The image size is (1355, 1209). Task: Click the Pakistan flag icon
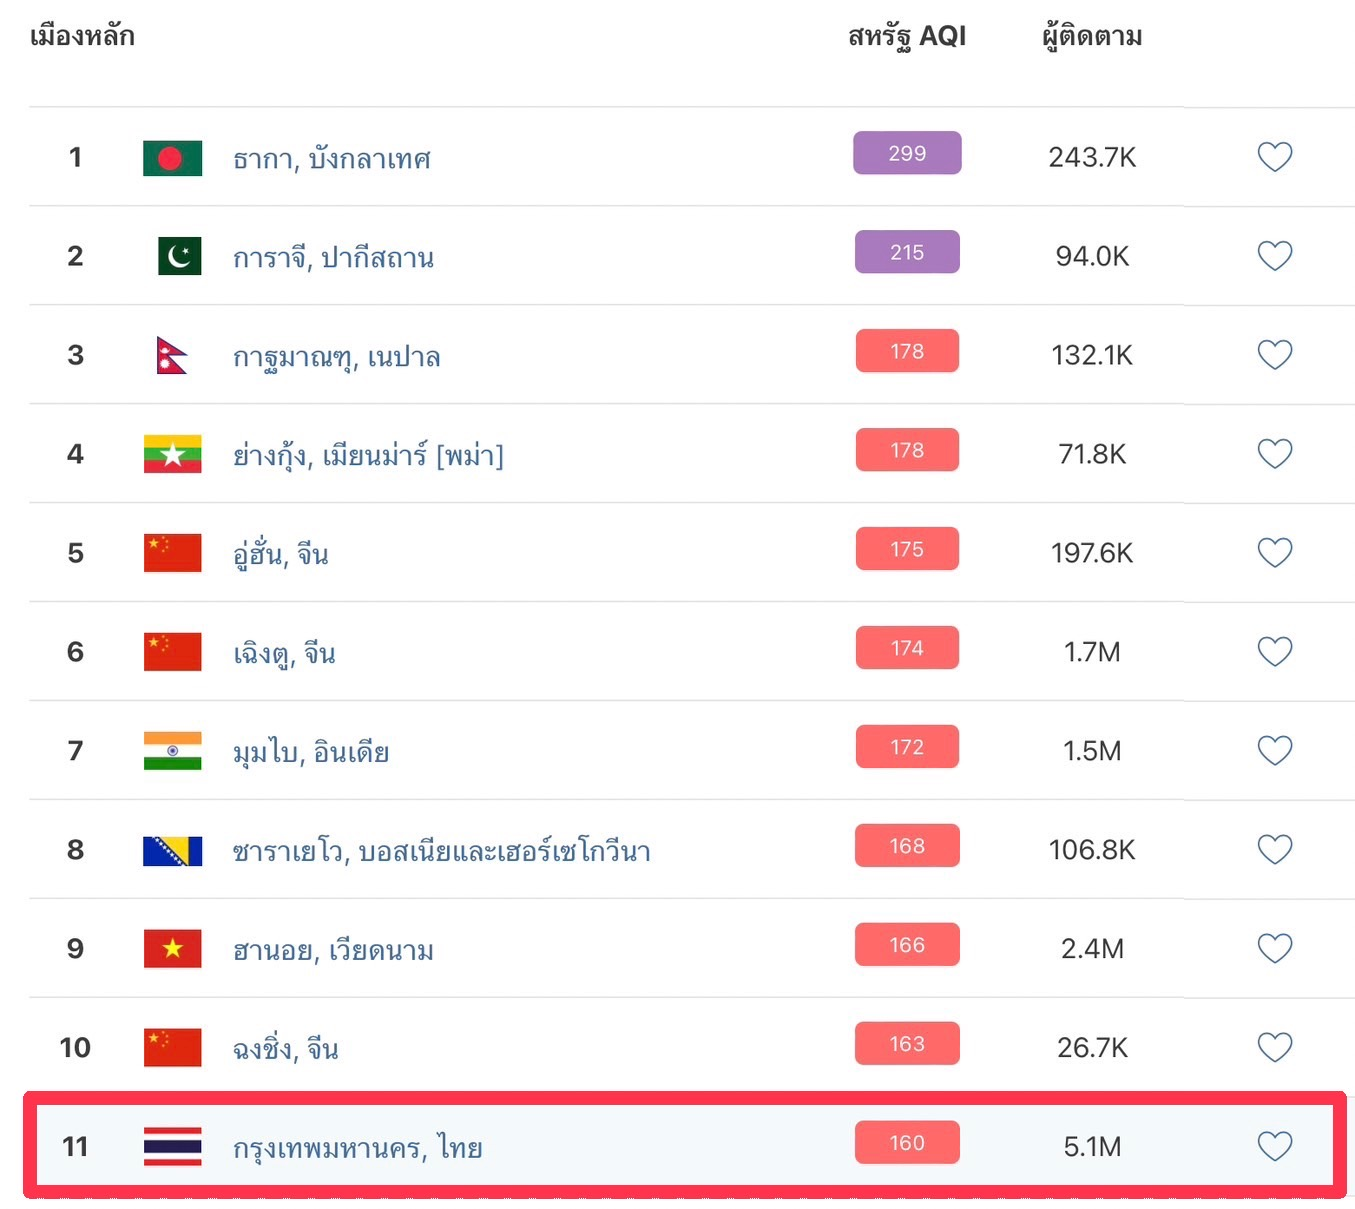coord(180,256)
